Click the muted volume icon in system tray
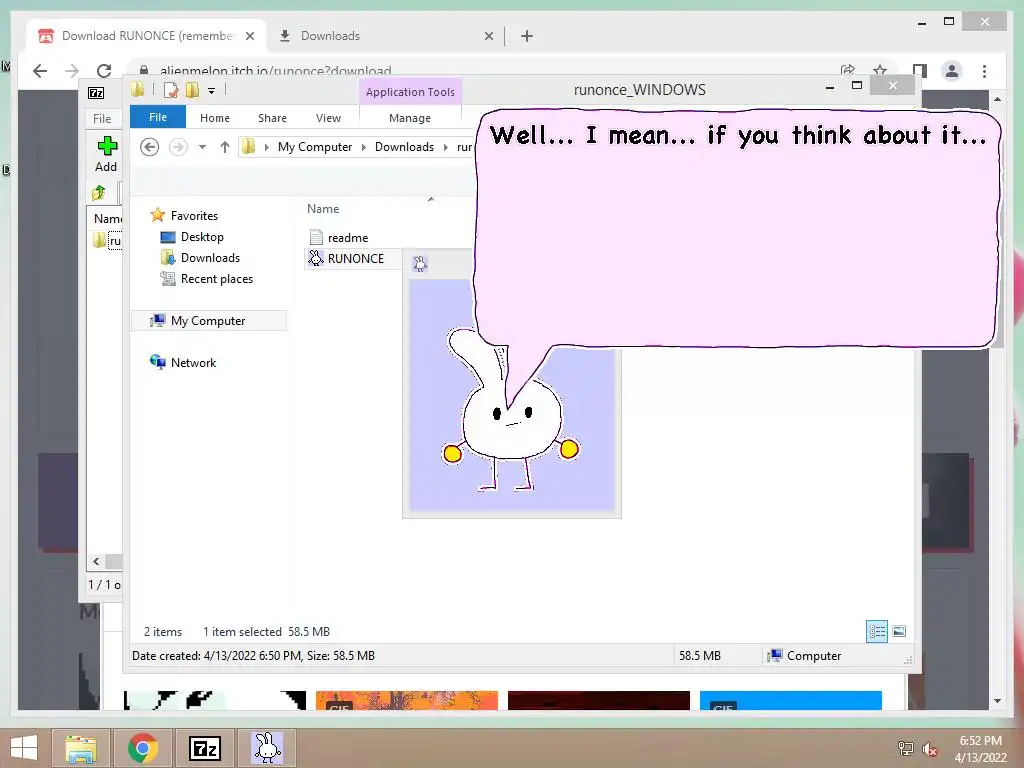1024x768 pixels. tap(930, 748)
